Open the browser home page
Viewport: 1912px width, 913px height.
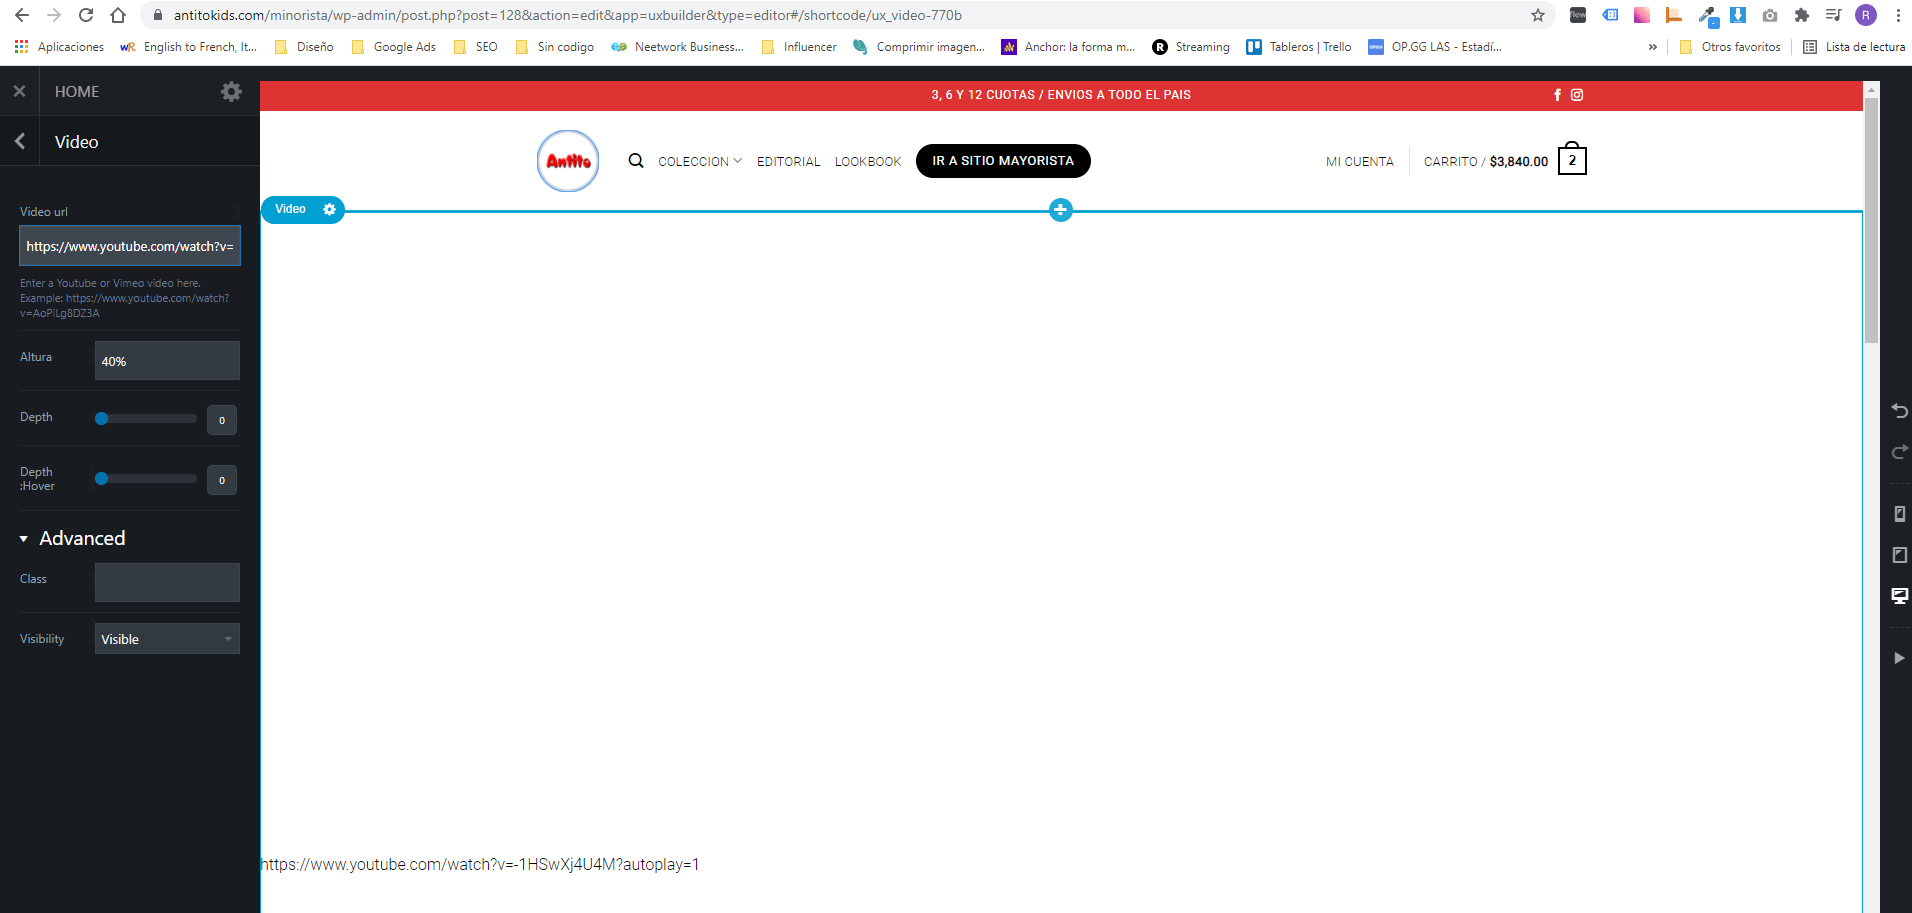pyautogui.click(x=118, y=15)
